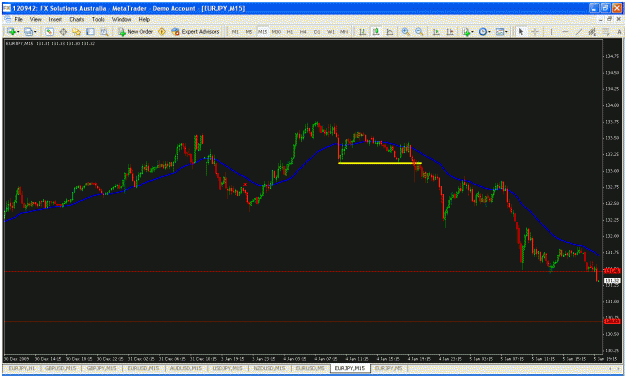625x376 pixels.
Task: Select the Trendline drawing tool
Action: (579, 32)
